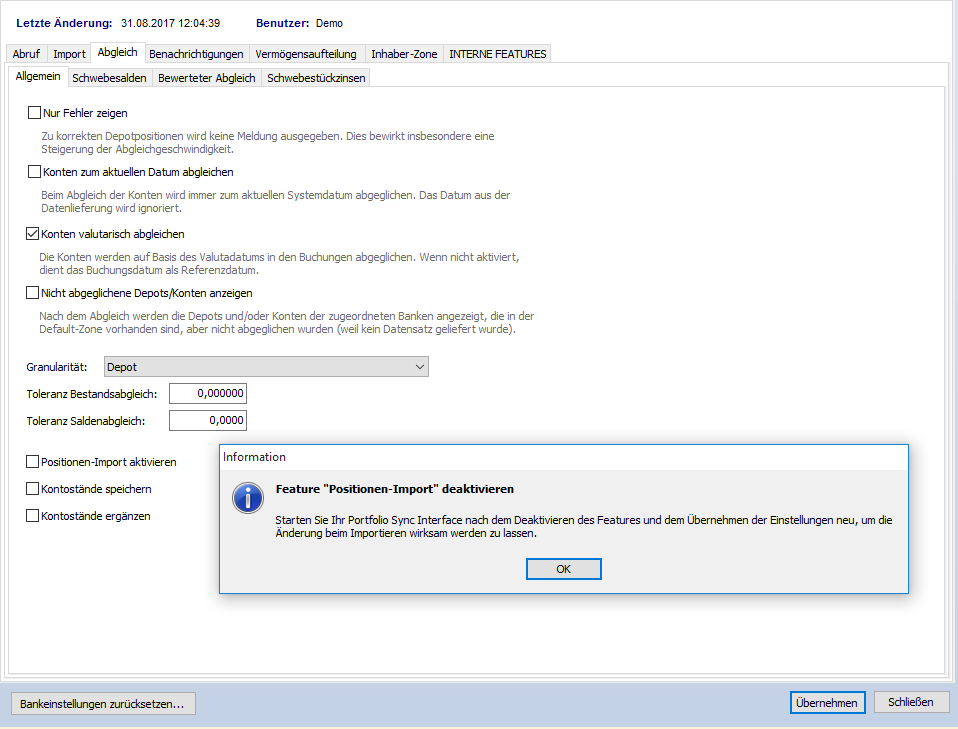Switch to the Abruf tab

pyautogui.click(x=26, y=54)
